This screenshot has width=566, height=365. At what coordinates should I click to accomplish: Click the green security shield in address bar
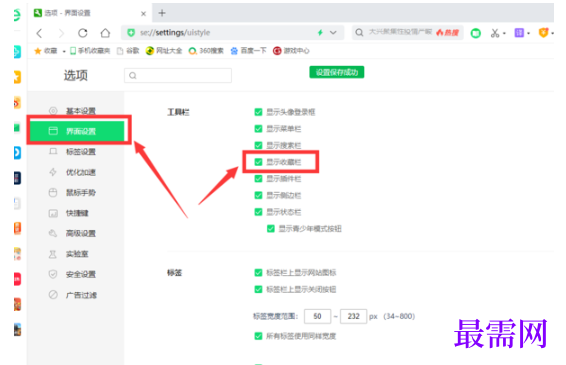click(x=131, y=33)
